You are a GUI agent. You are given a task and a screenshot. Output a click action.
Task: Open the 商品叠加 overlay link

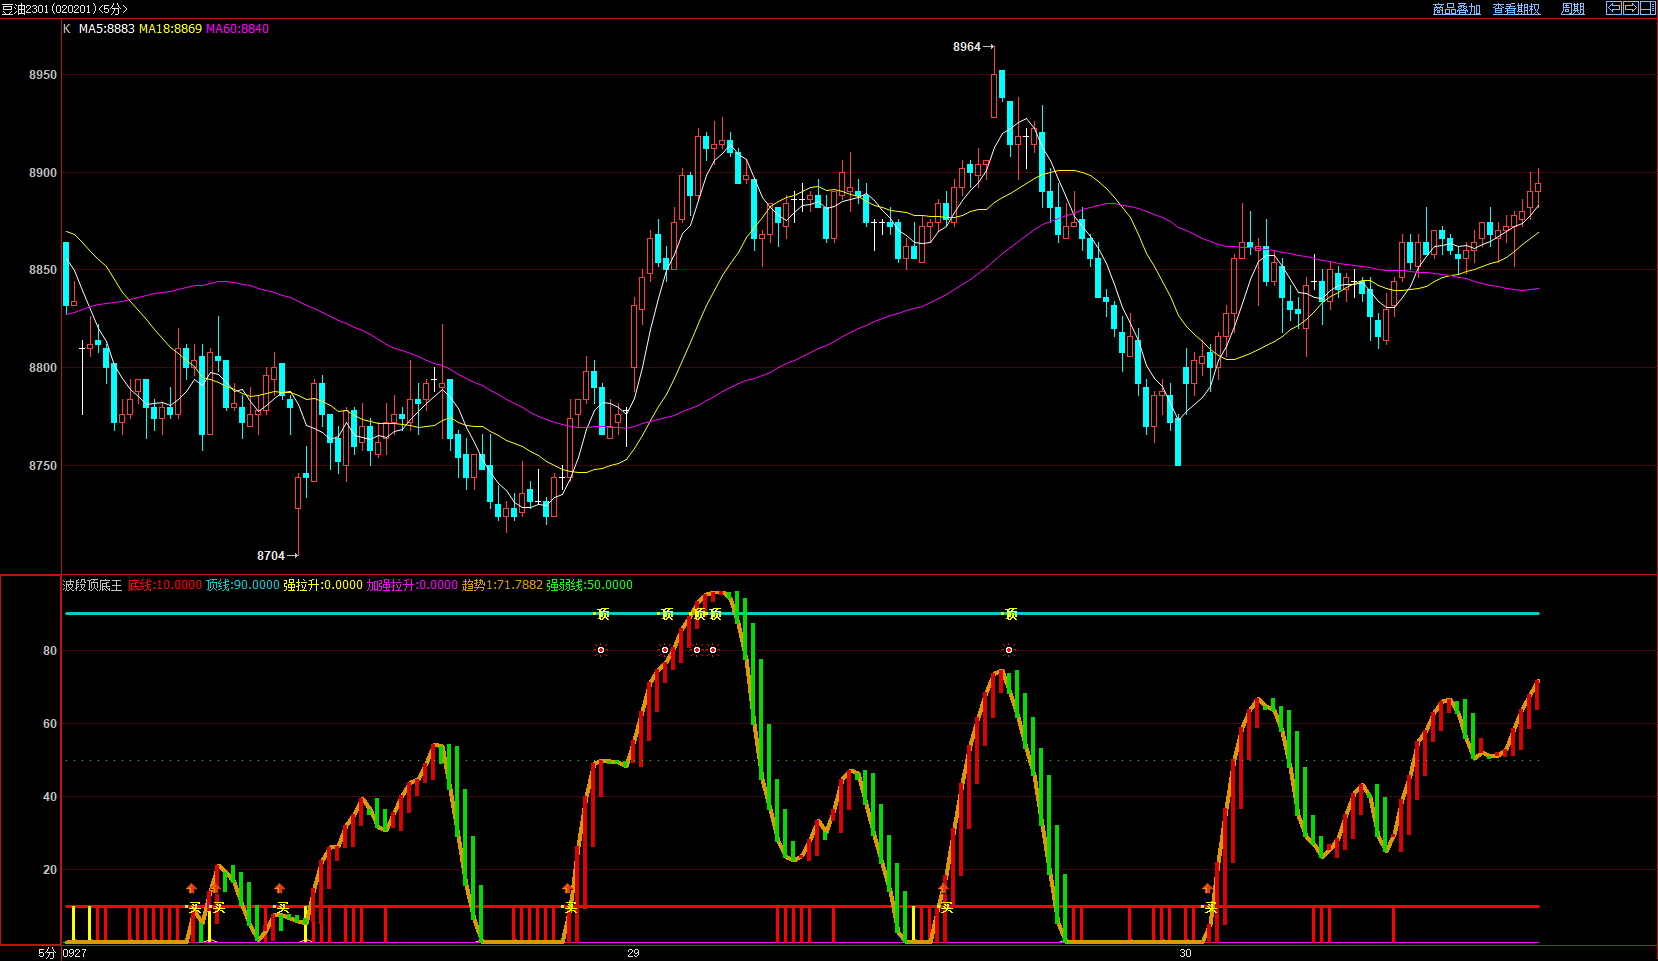(1456, 9)
